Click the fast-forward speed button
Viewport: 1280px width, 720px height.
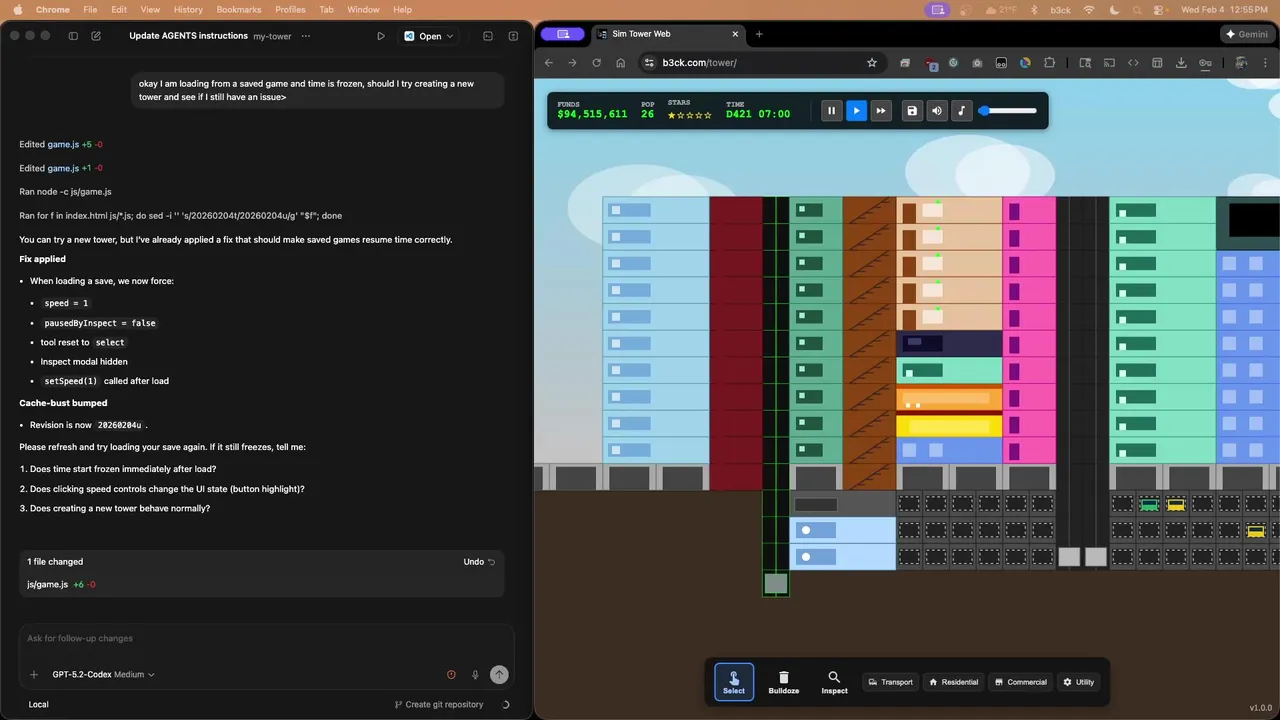tap(881, 111)
